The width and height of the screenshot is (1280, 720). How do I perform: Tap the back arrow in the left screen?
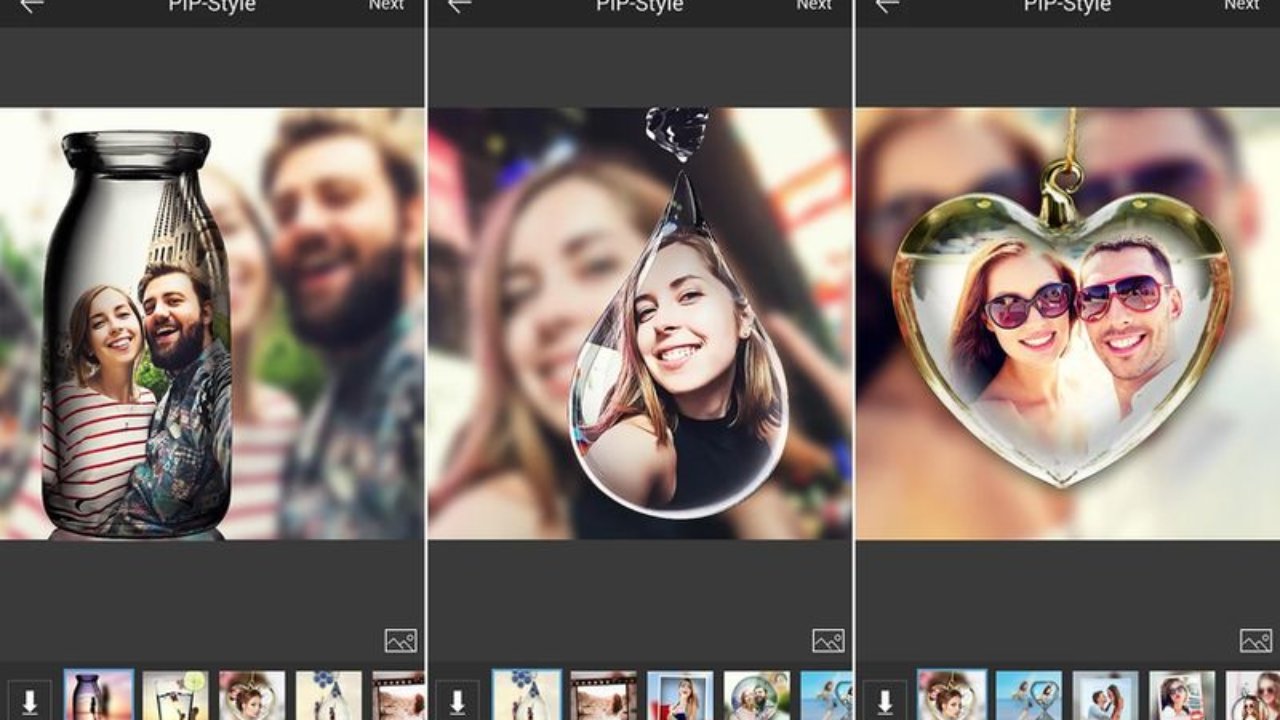coord(31,6)
